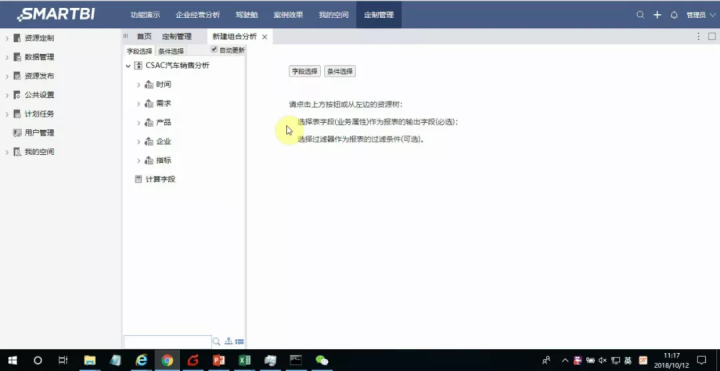This screenshot has height=371, width=720.
Task: Select the 定制管理 top menu
Action: [x=379, y=15]
